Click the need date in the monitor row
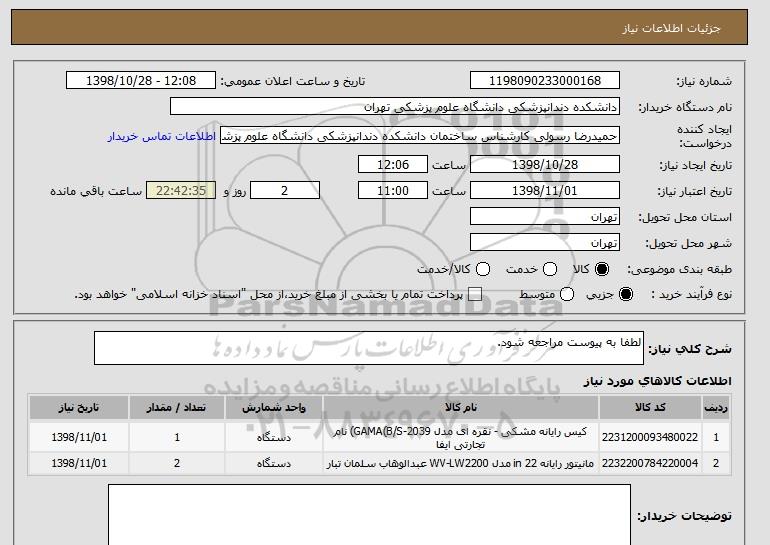770x545 pixels. point(79,463)
